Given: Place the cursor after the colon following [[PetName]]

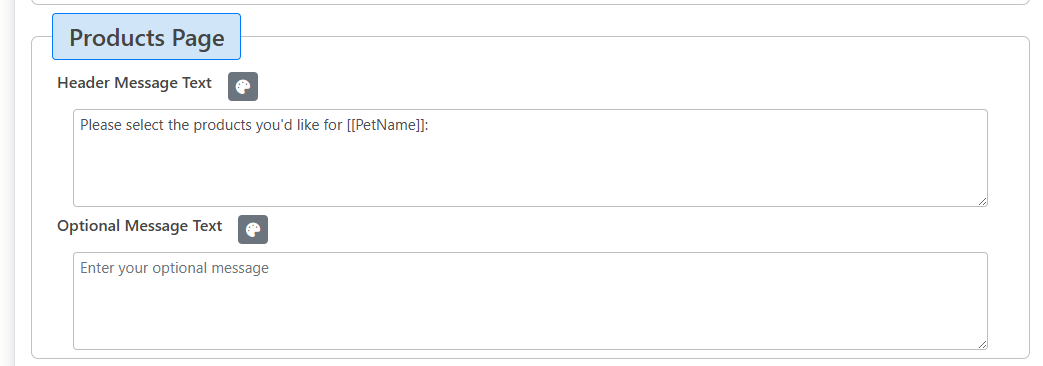Looking at the screenshot, I should coord(430,125).
